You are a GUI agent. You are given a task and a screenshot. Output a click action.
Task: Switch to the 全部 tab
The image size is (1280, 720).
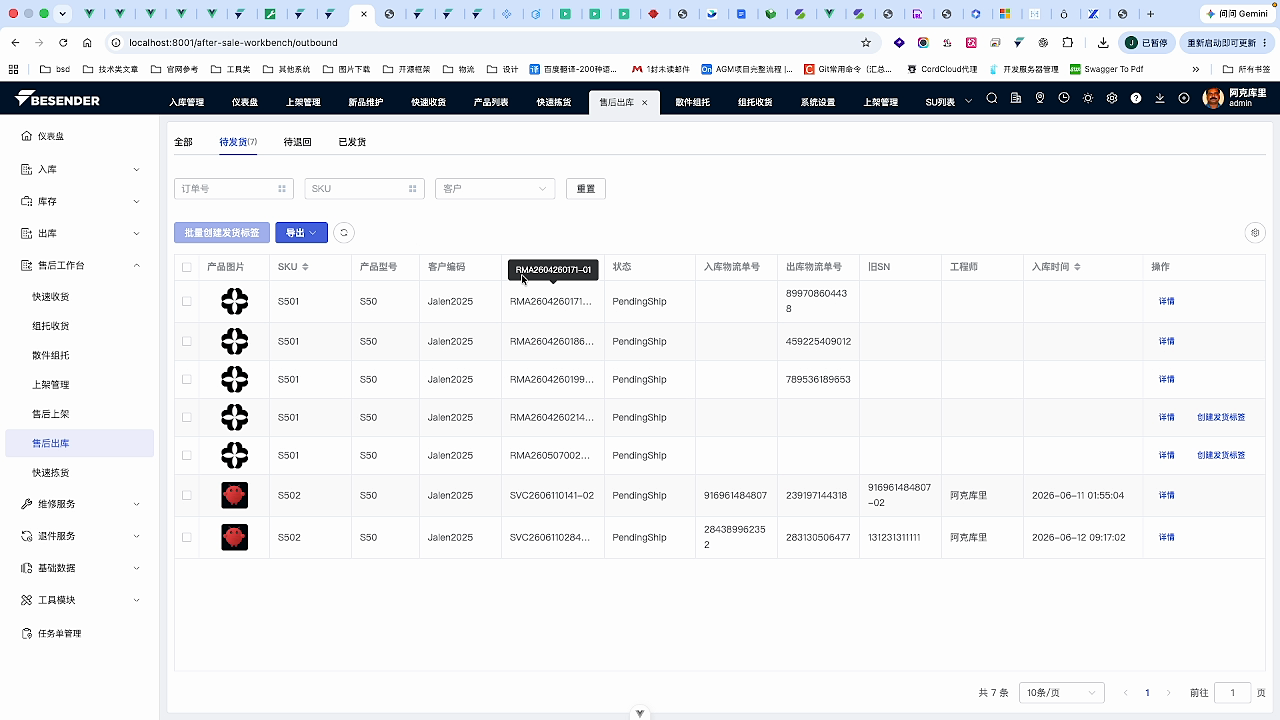[x=183, y=142]
